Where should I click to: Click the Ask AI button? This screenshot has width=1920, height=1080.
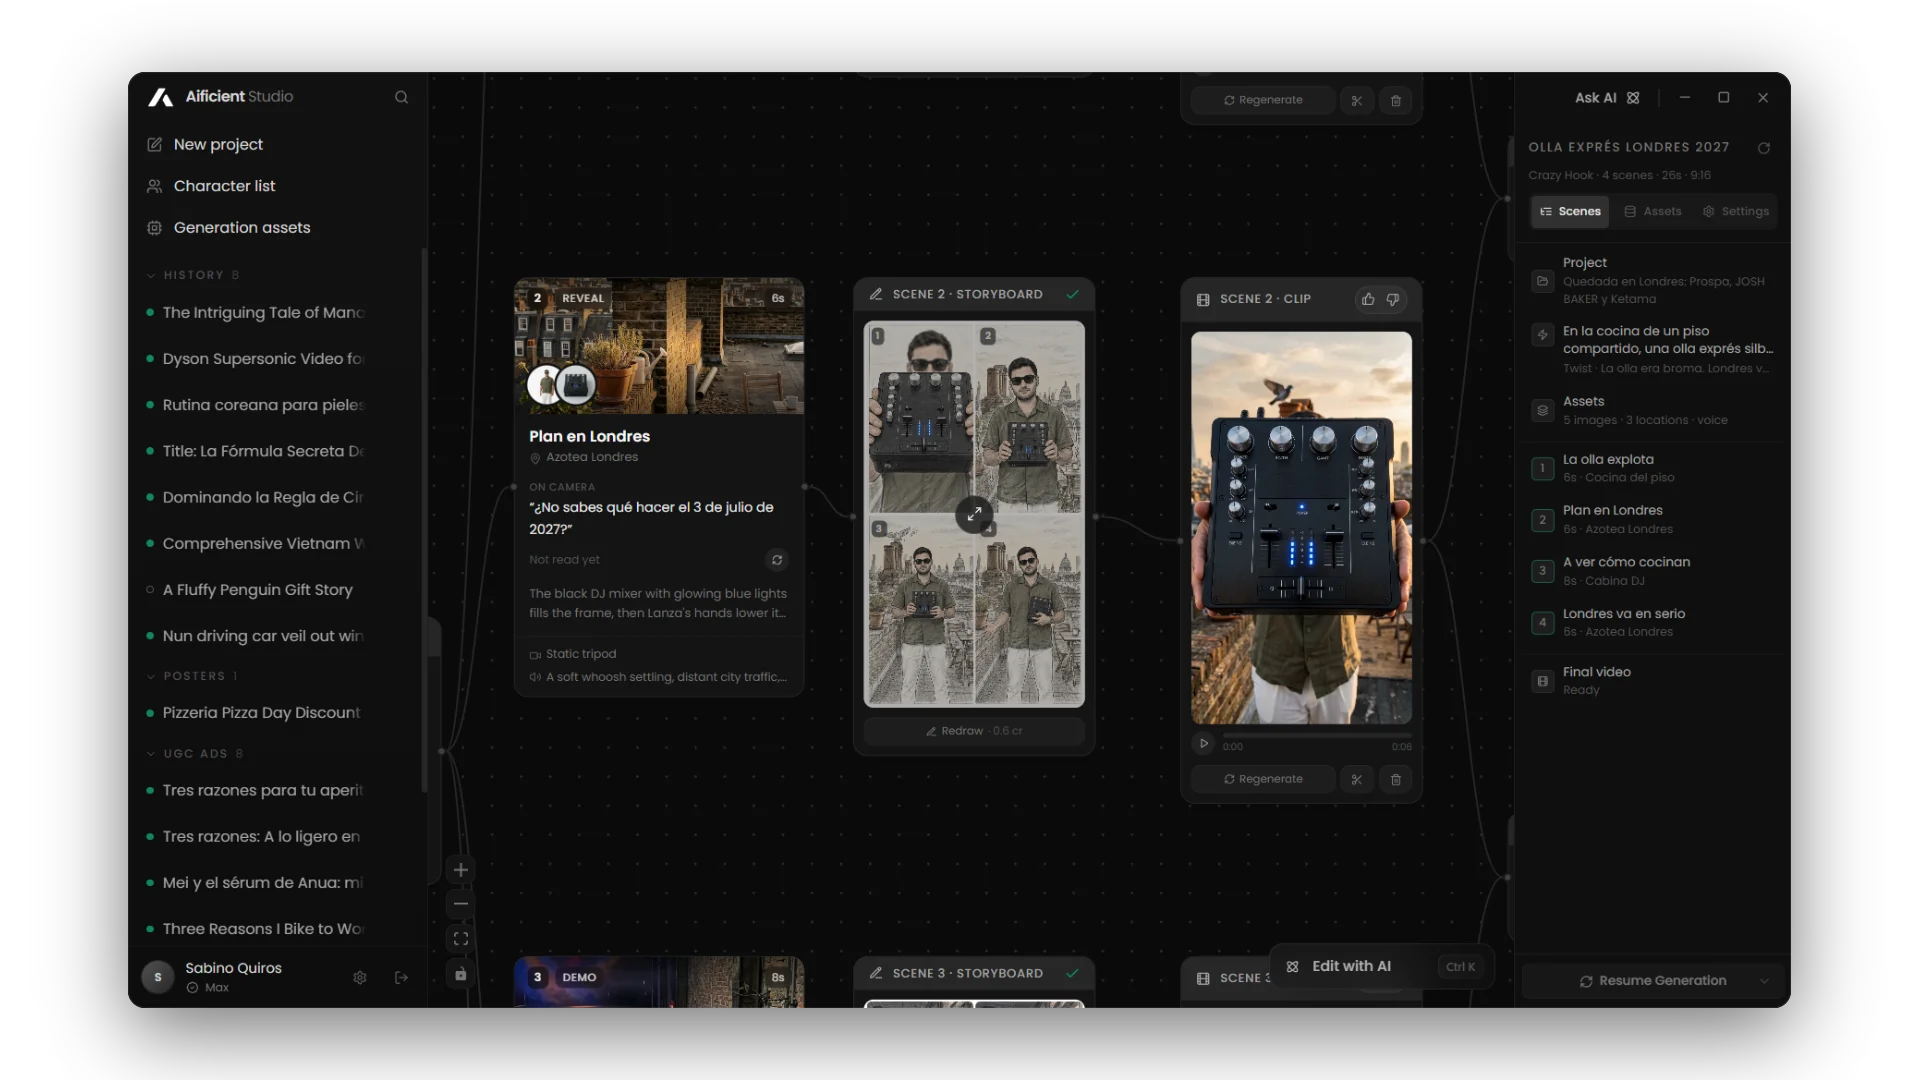click(1607, 98)
